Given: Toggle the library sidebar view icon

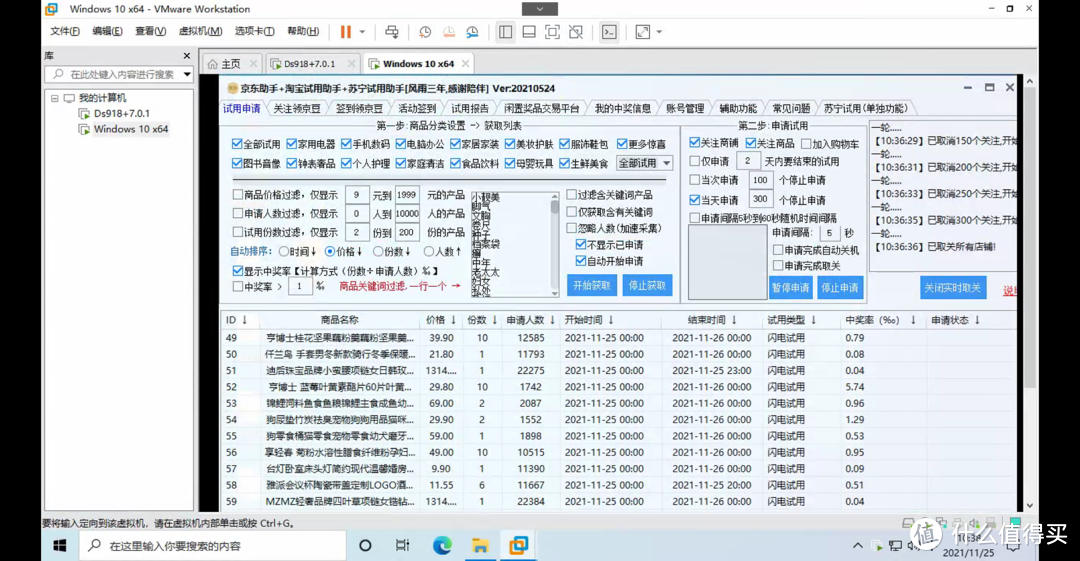Looking at the screenshot, I should 506,32.
